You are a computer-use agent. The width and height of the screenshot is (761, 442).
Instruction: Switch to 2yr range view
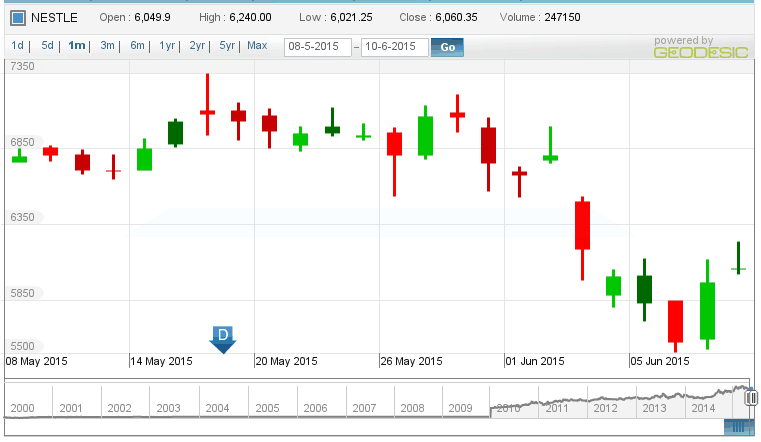197,46
